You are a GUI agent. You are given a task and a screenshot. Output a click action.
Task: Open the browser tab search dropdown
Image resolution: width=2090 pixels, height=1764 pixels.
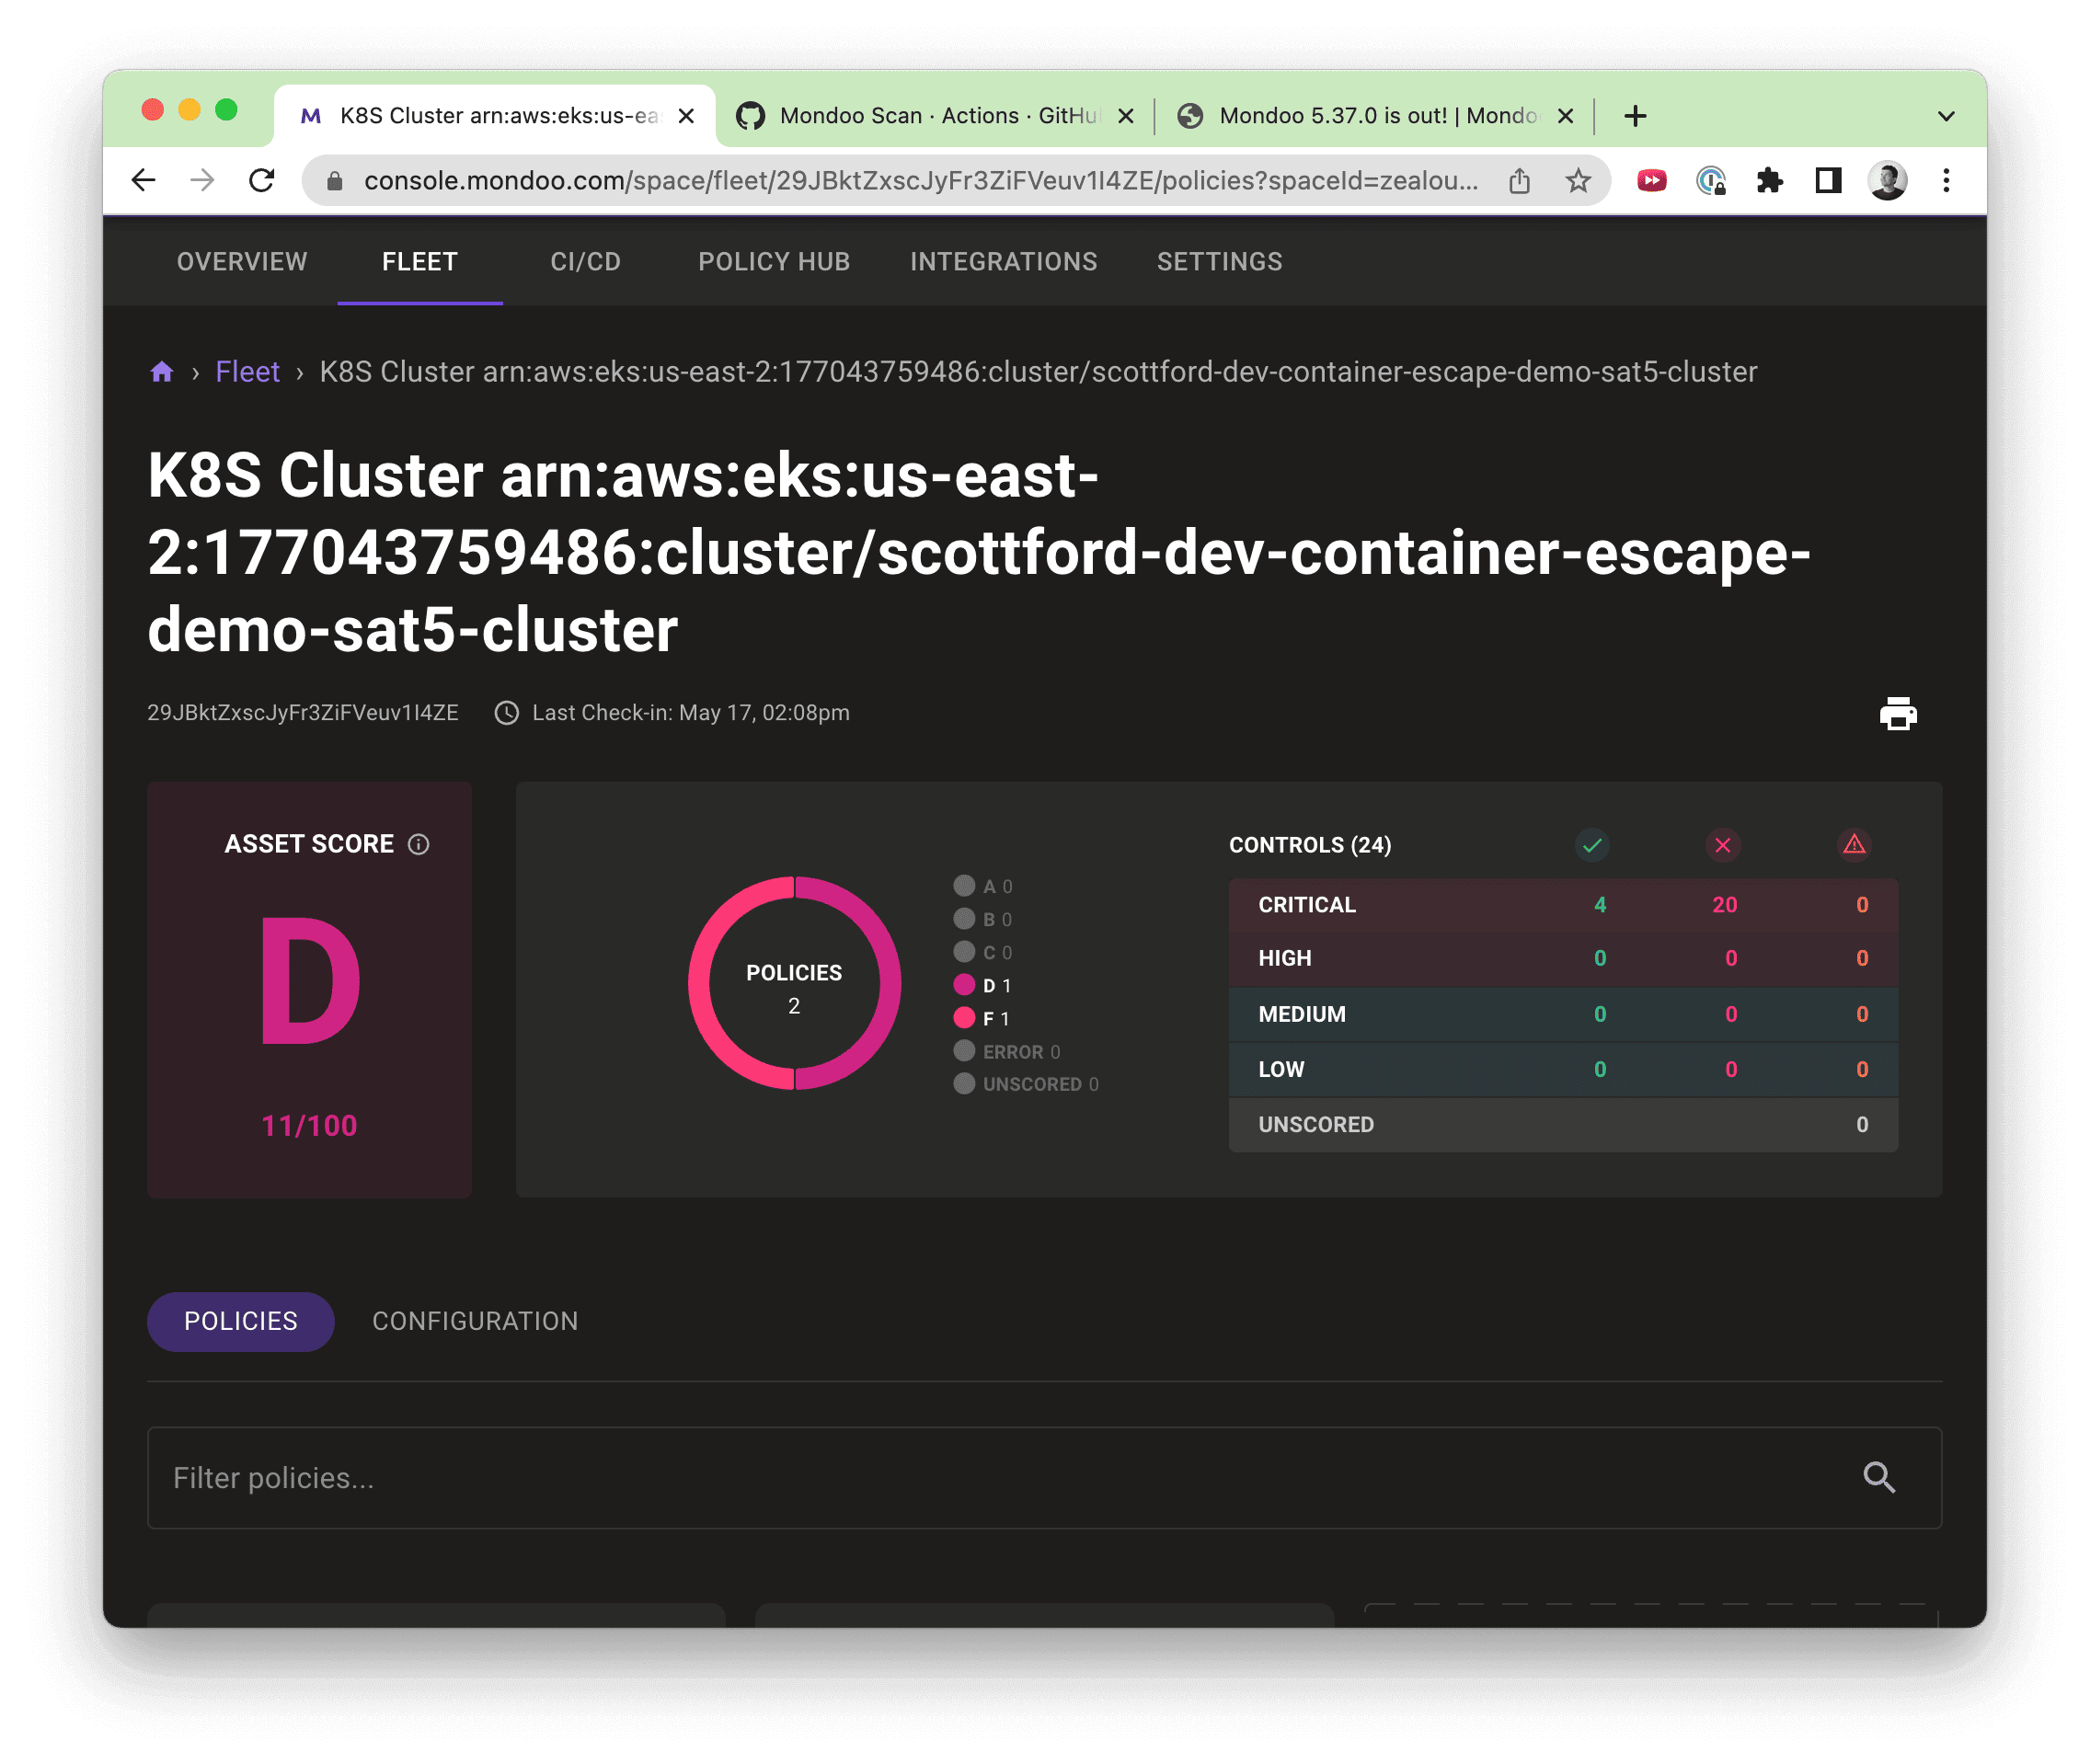[1945, 115]
